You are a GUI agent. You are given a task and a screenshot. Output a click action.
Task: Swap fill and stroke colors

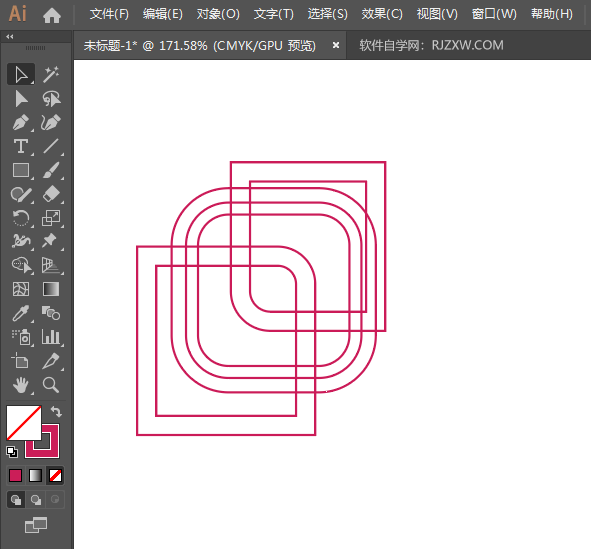(x=57, y=411)
